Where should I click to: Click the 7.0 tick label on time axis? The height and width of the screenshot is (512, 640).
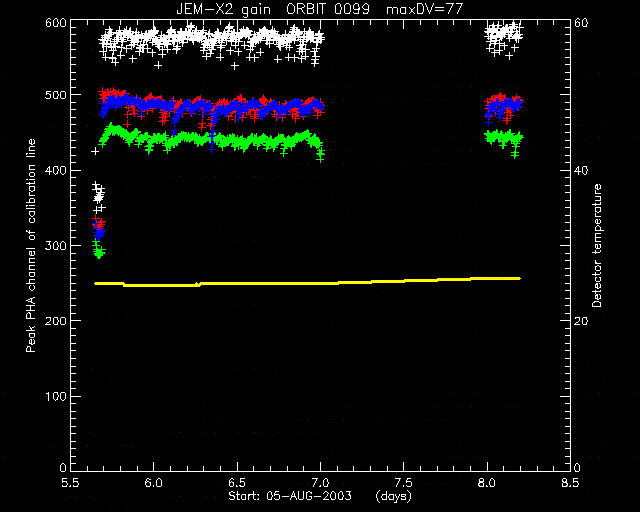(320, 483)
